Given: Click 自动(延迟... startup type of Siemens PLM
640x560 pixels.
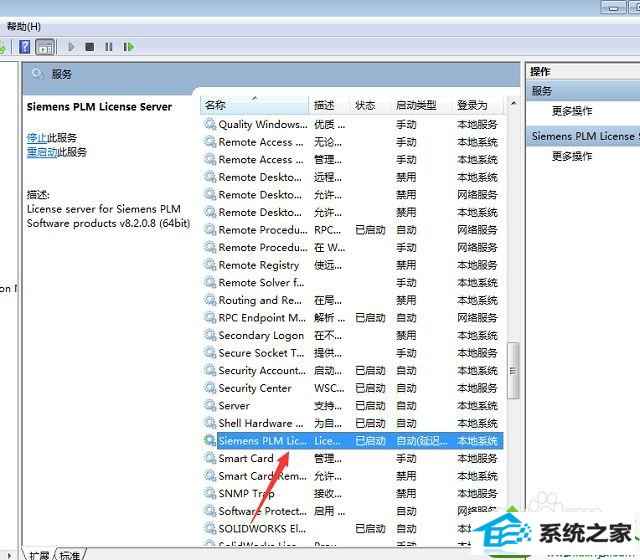Looking at the screenshot, I should tap(422, 441).
